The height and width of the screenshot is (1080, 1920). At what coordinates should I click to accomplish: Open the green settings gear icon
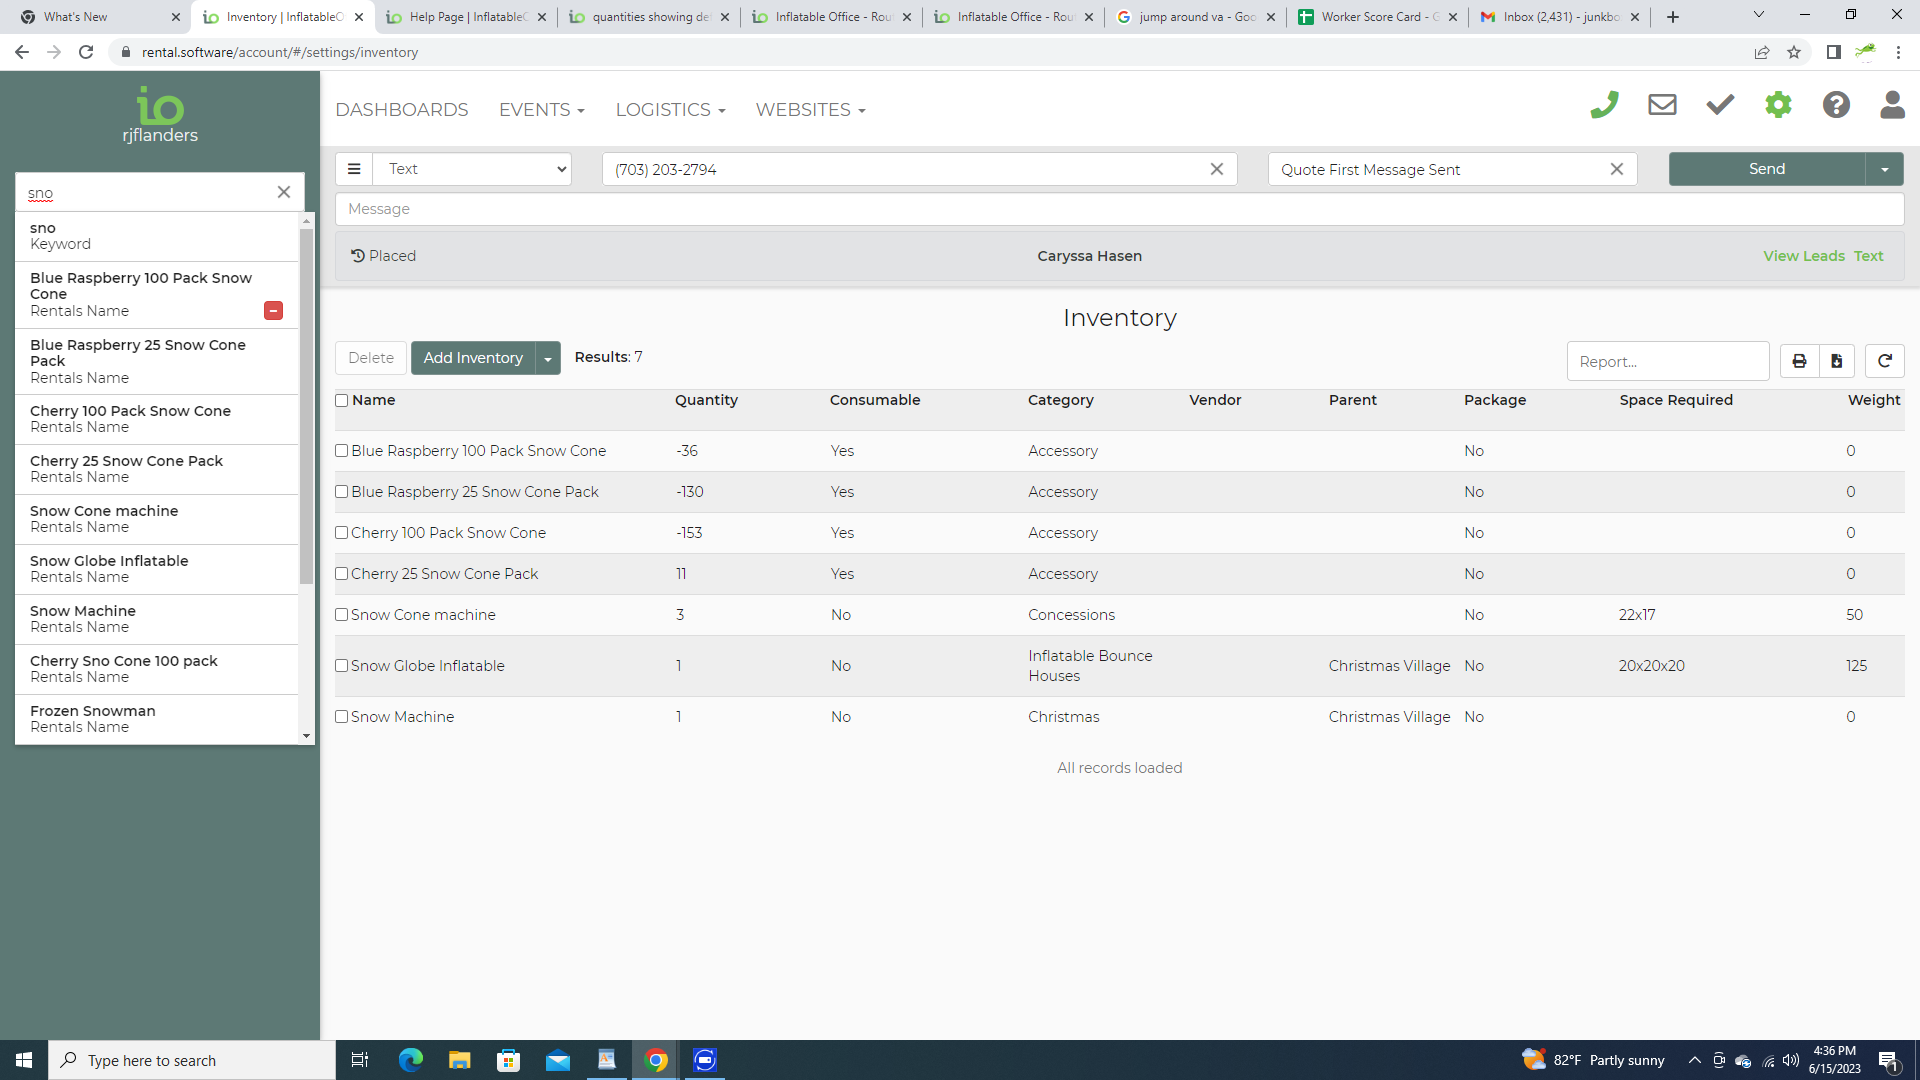point(1778,105)
